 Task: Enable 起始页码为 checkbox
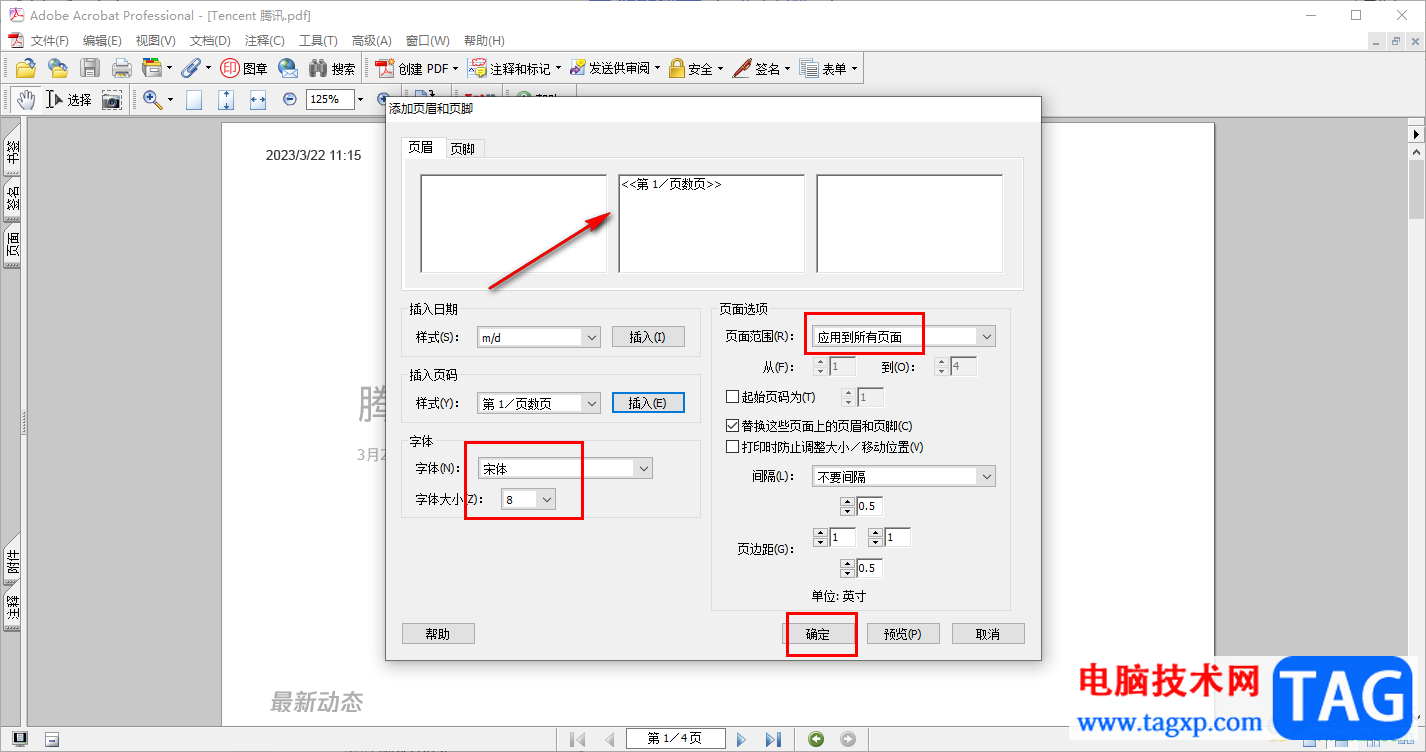tap(732, 397)
